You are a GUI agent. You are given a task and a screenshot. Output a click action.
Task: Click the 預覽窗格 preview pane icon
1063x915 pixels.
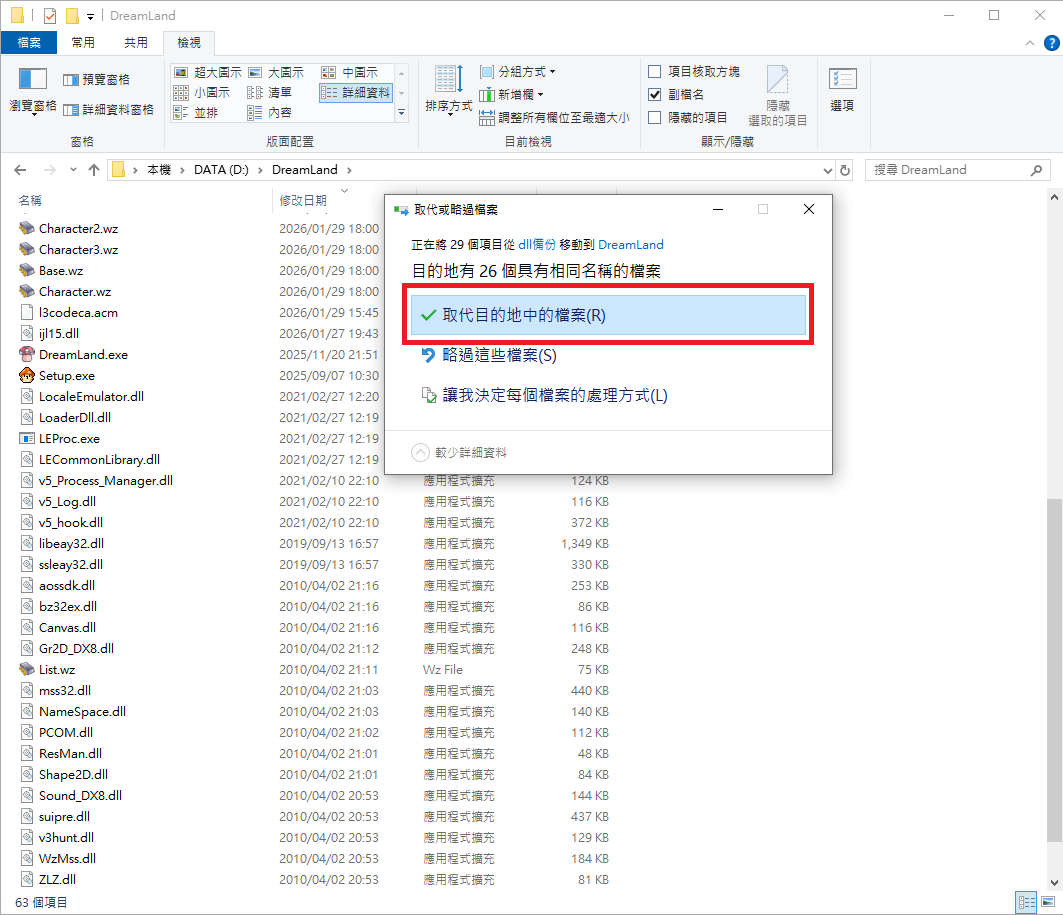click(71, 80)
